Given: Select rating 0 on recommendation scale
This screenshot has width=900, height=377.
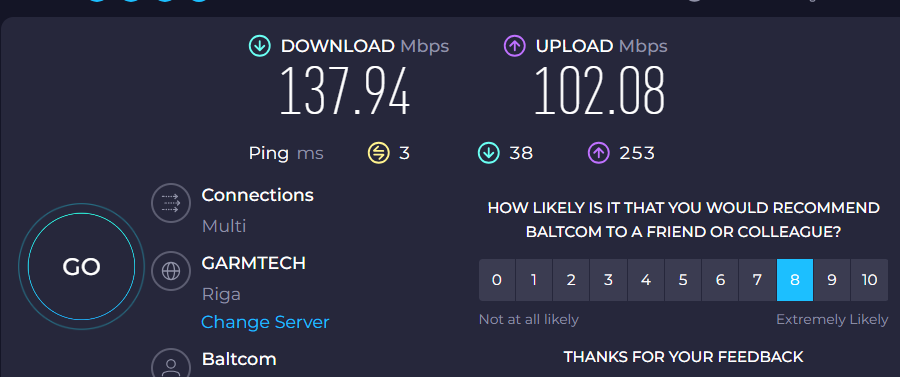Looking at the screenshot, I should [x=497, y=280].
